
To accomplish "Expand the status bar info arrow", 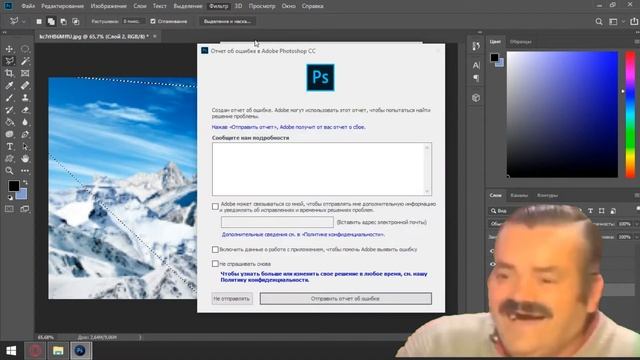I will (140, 338).
